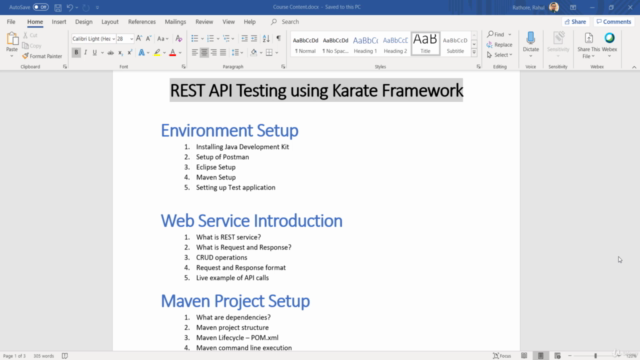The image size is (640, 360).
Task: Start a bulleted list
Action: (x=195, y=38)
